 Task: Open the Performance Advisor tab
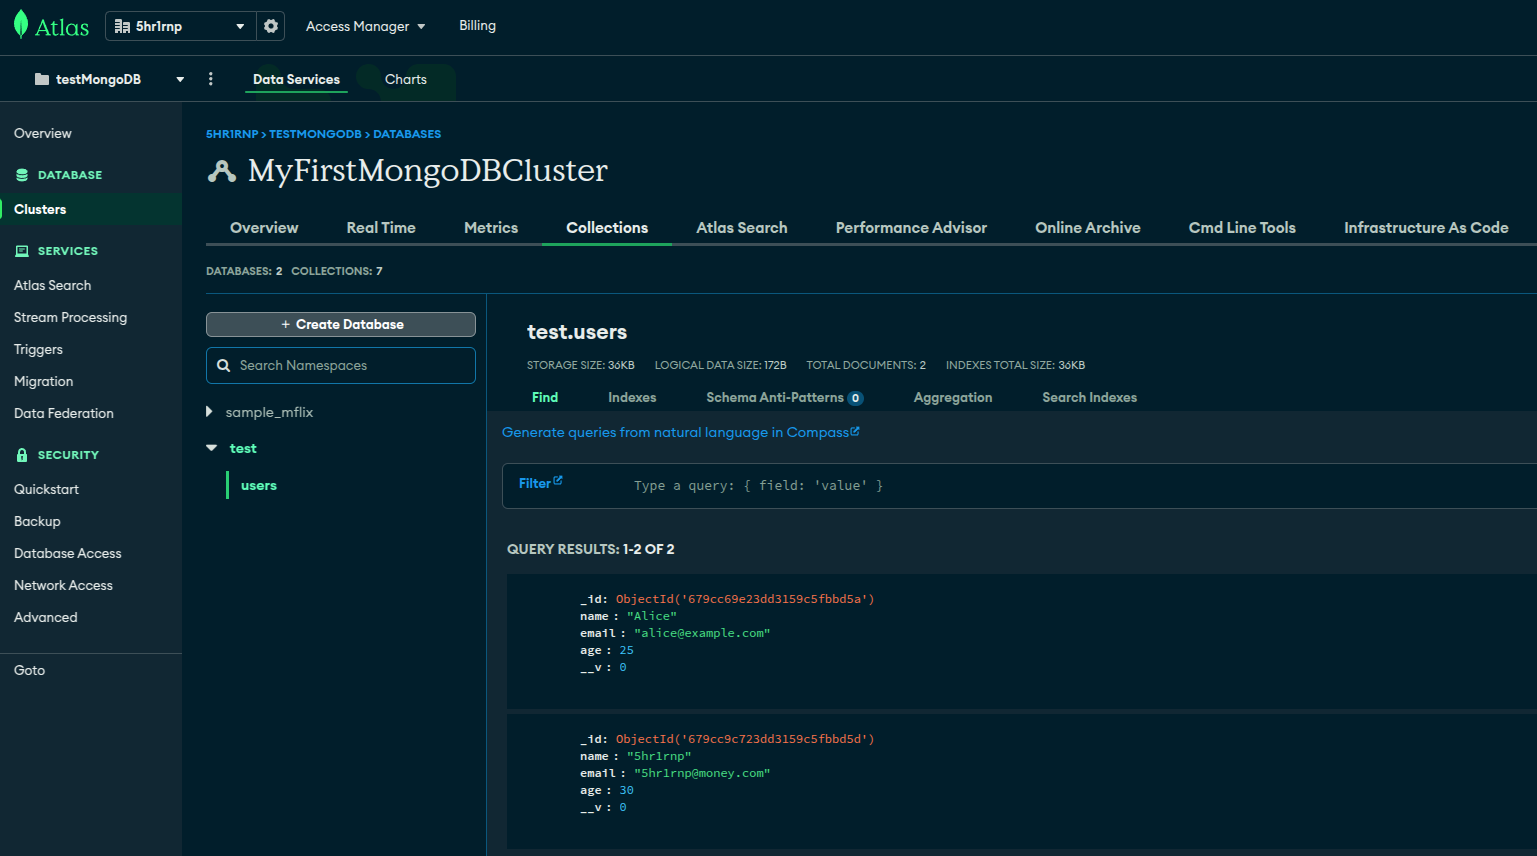(911, 228)
